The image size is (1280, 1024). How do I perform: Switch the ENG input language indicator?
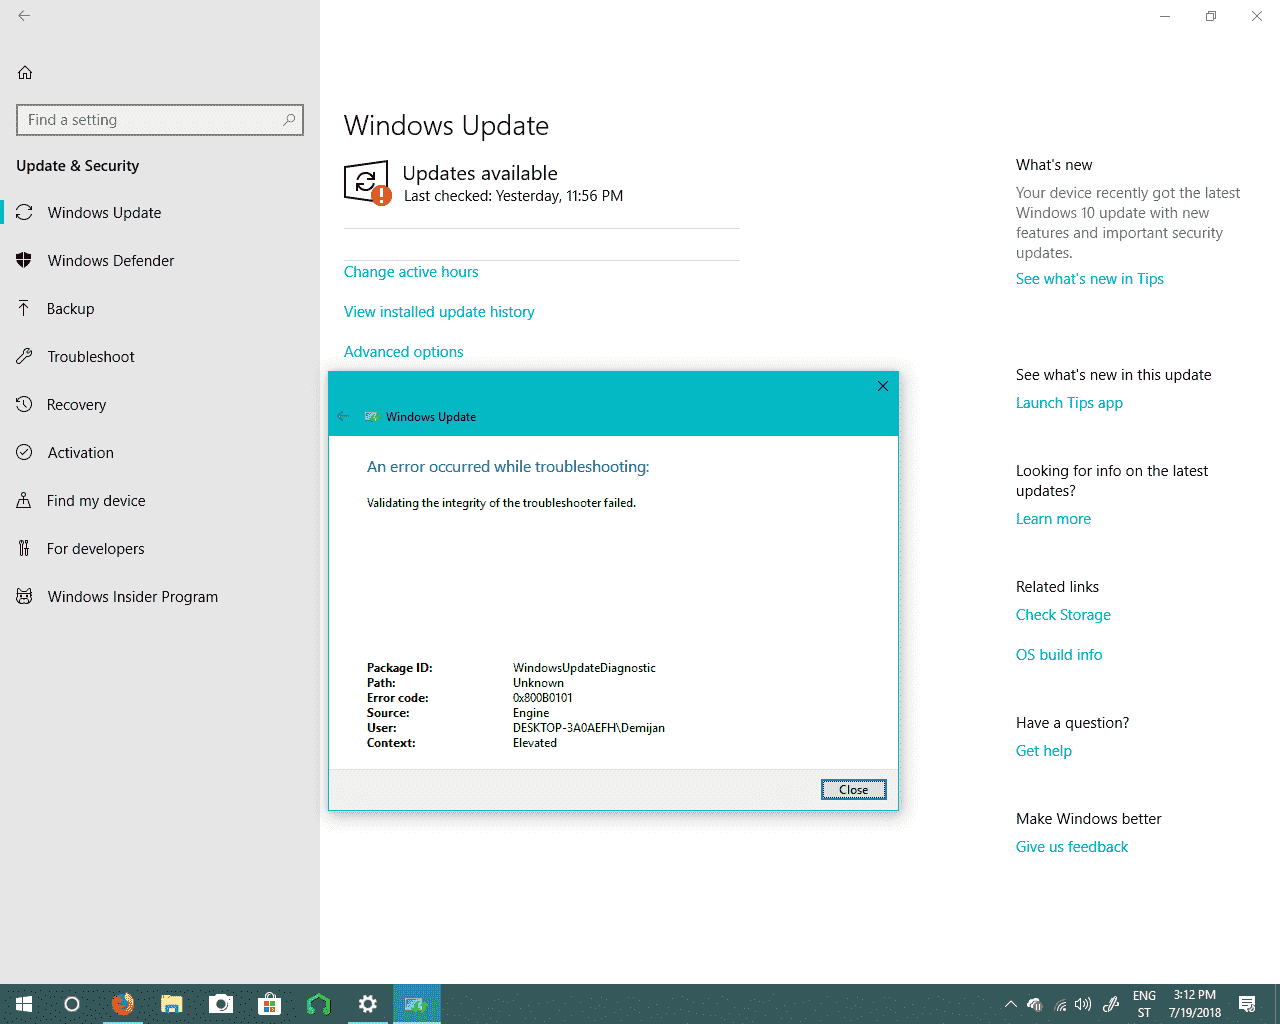point(1144,1004)
